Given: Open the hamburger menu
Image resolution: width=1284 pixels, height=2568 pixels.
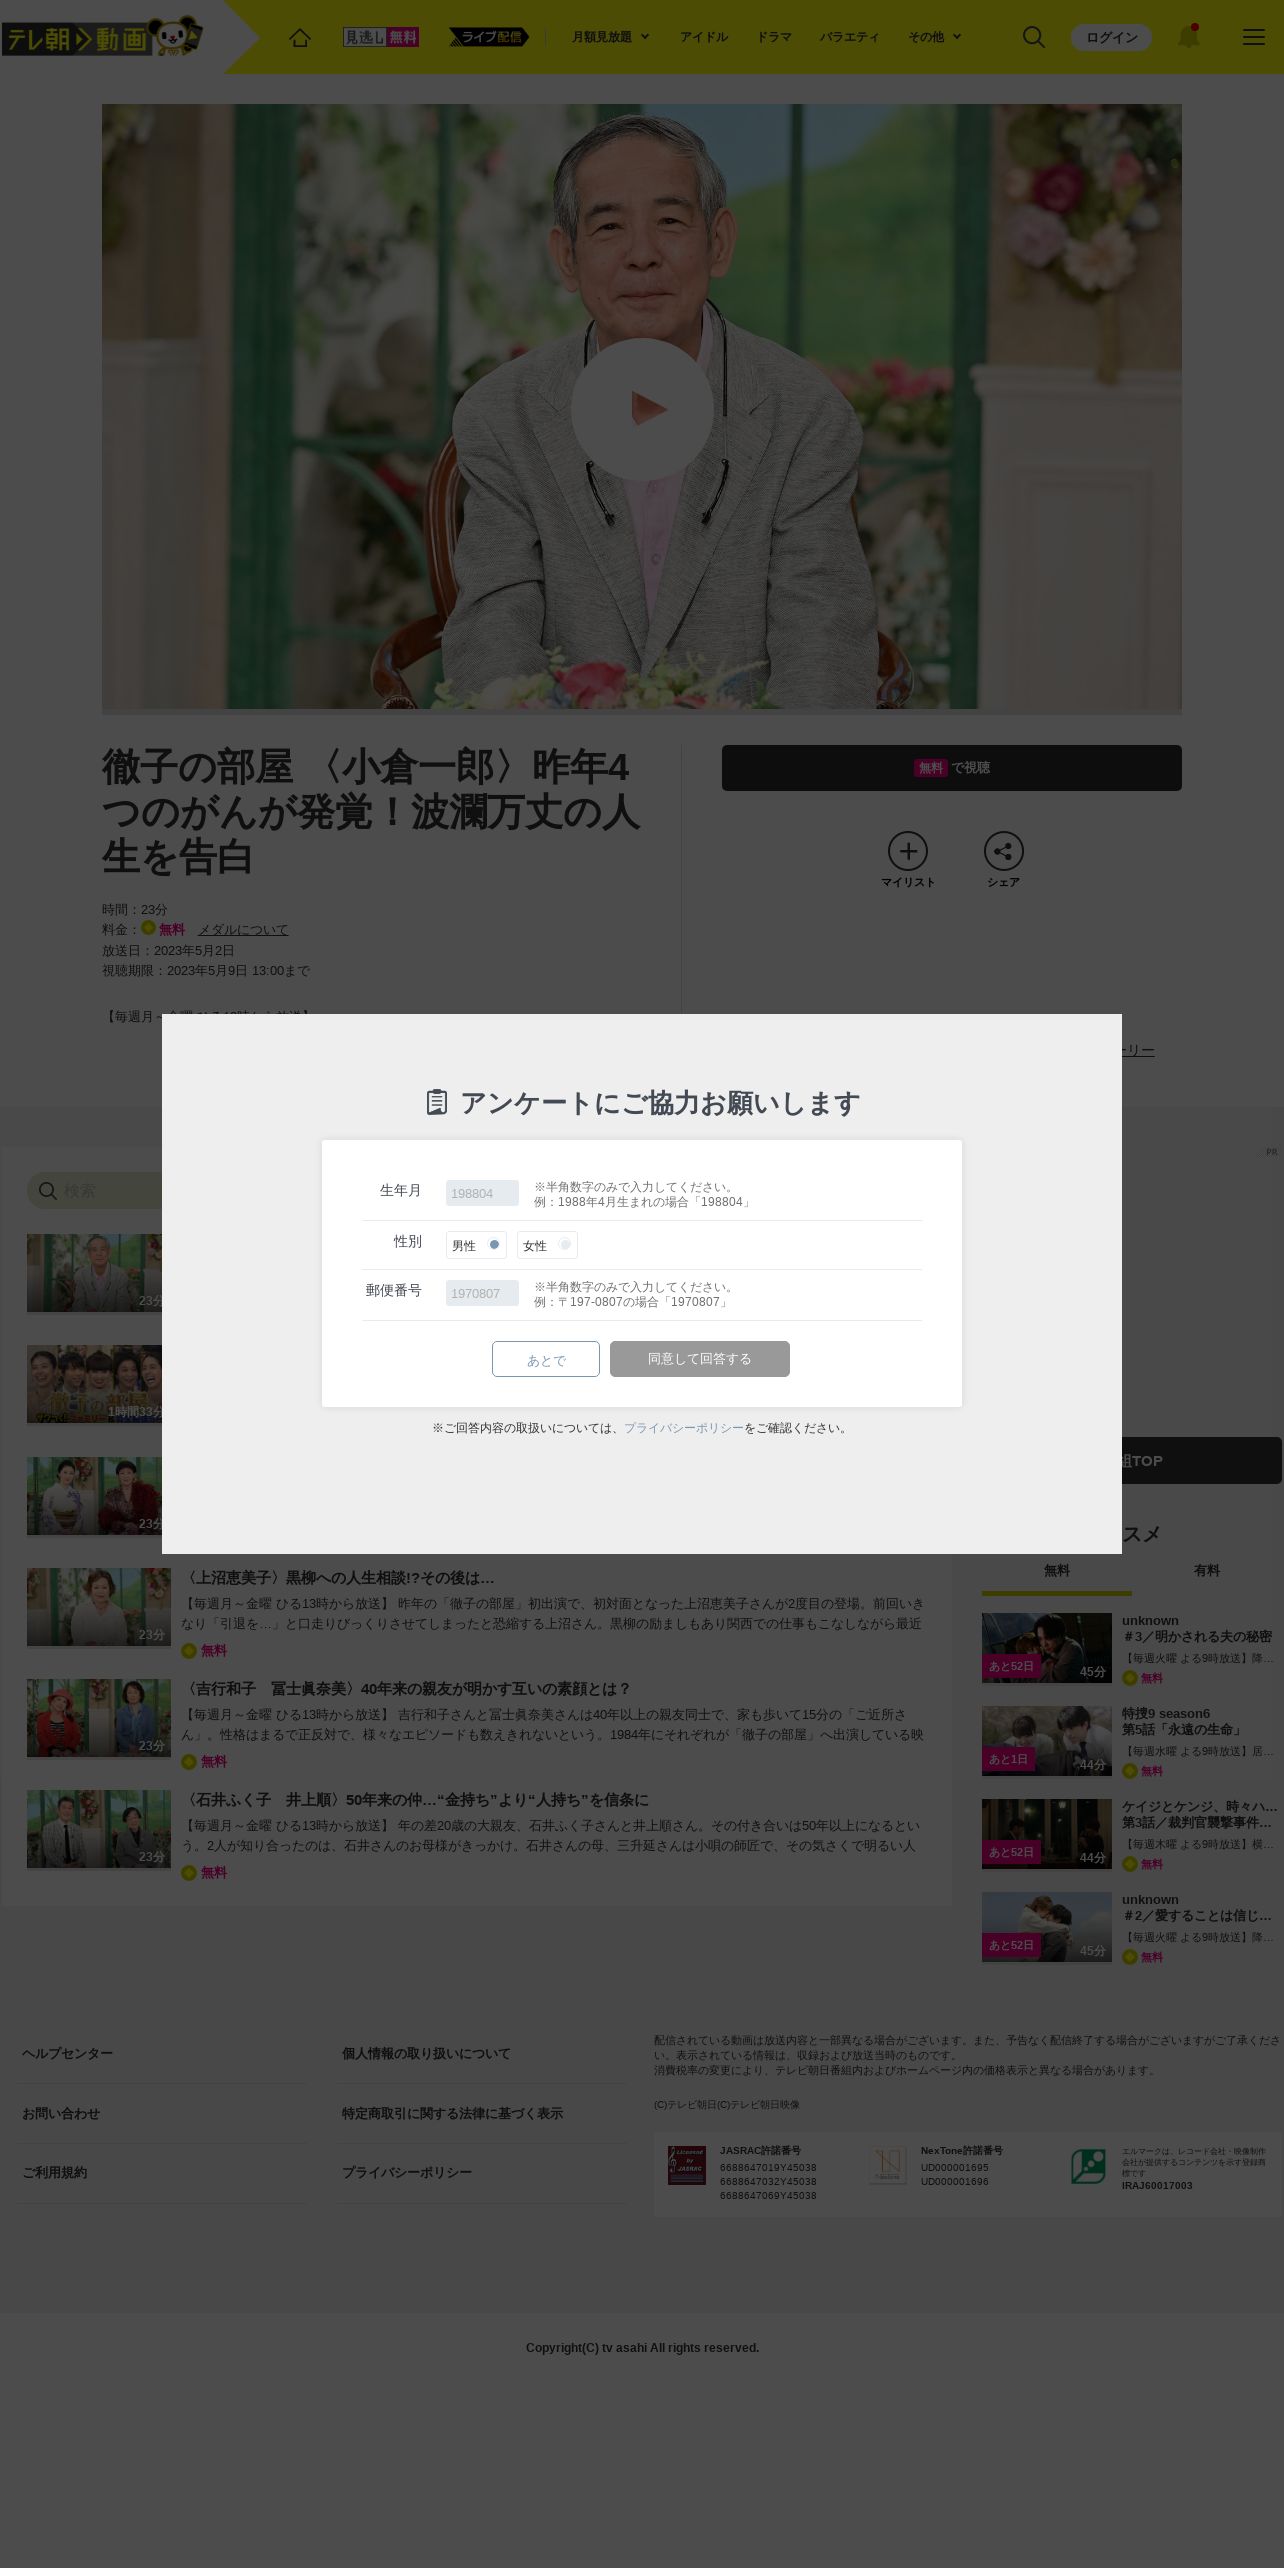Looking at the screenshot, I should (x=1254, y=37).
